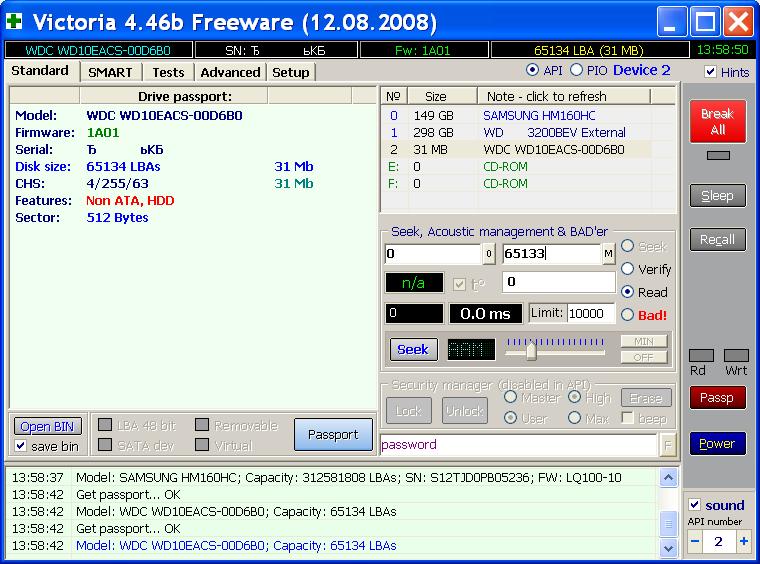760x564 pixels.
Task: Click the blue Power button
Action: pos(717,444)
